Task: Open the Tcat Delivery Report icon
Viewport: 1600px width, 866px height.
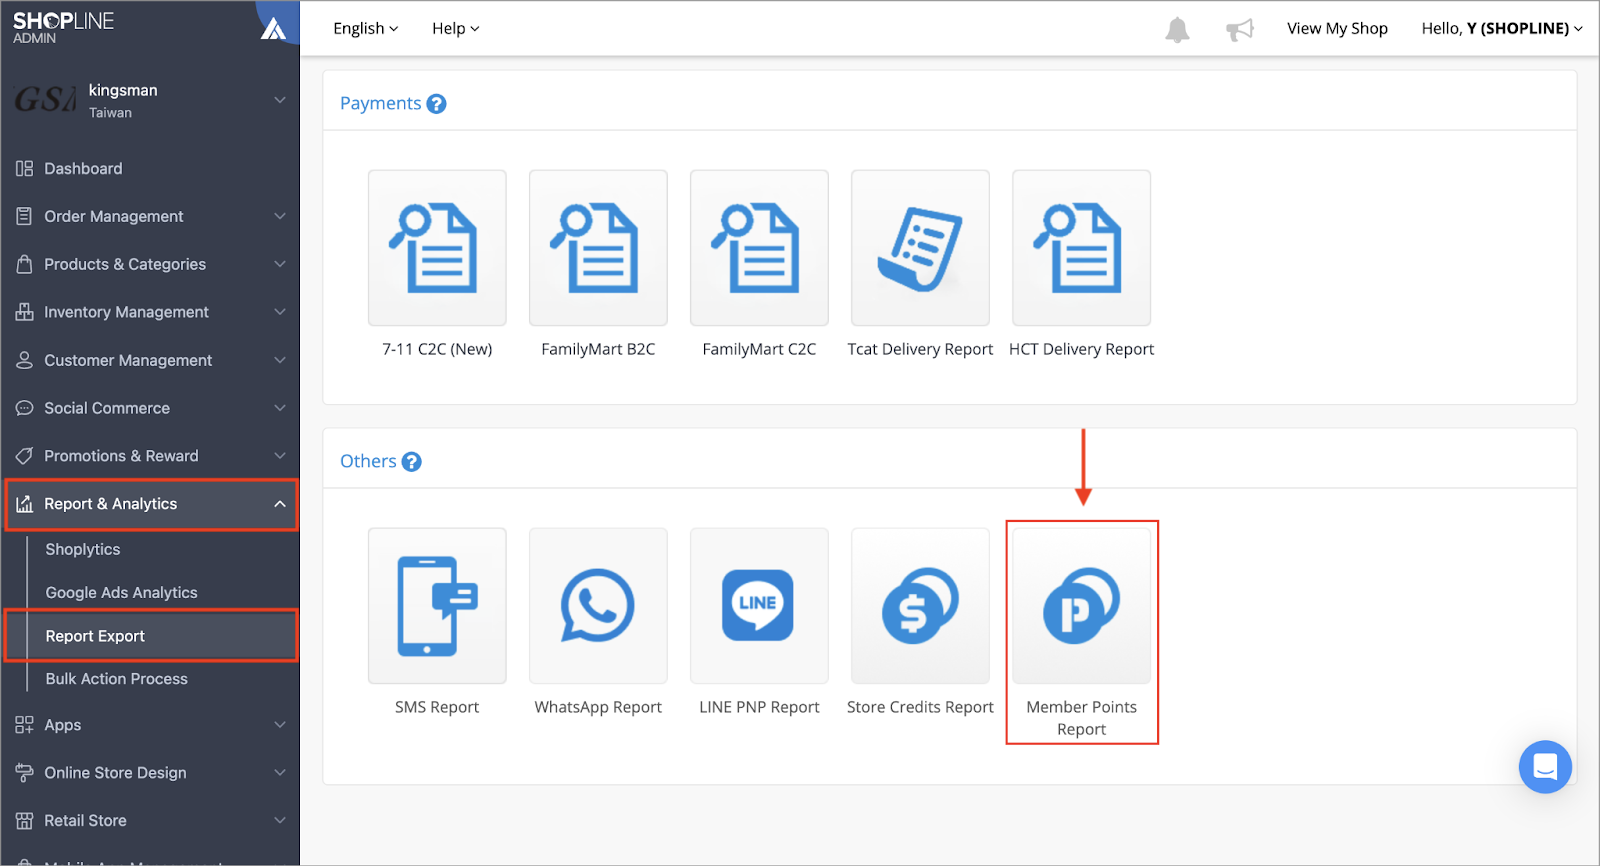Action: (920, 248)
